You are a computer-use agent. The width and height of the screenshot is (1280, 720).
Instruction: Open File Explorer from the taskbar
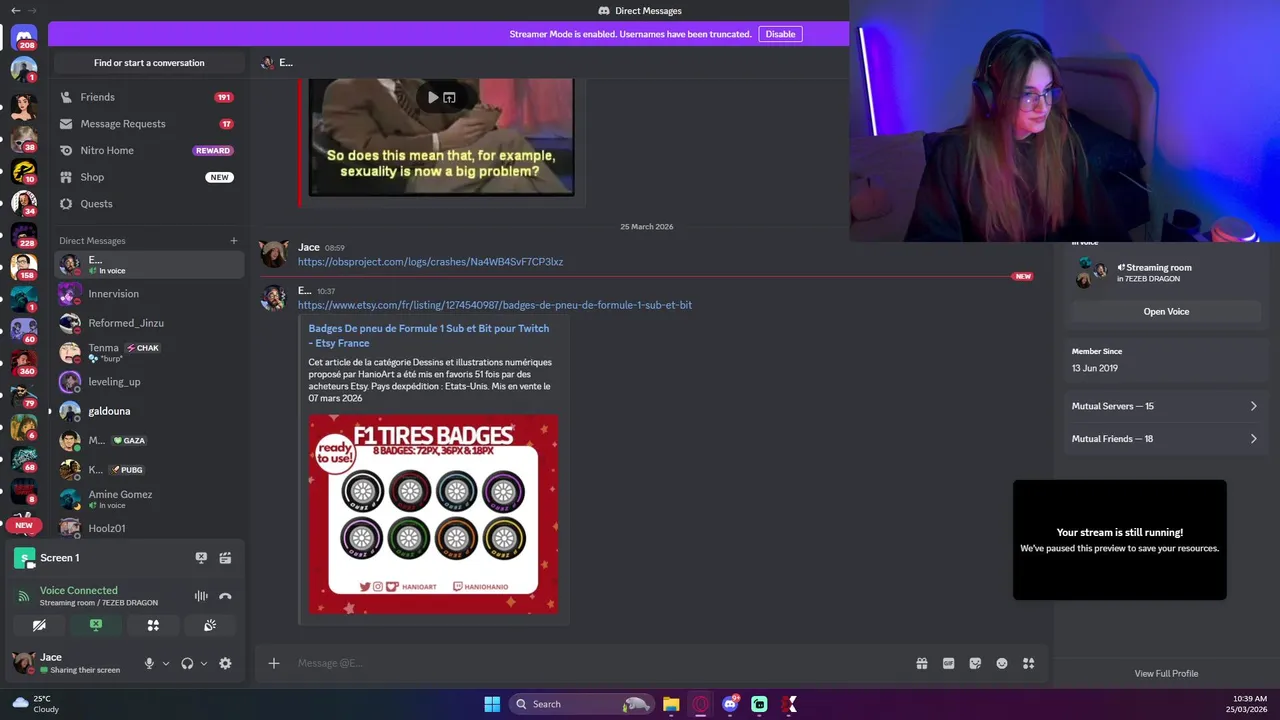click(x=671, y=704)
